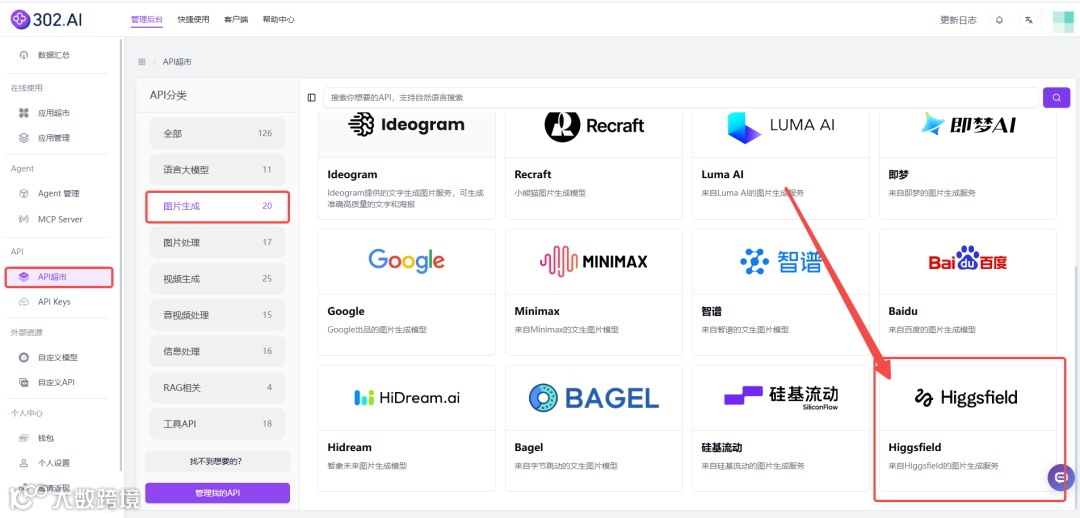Click the Ideogram card description text
This screenshot has width=1080, height=518.
coord(406,198)
